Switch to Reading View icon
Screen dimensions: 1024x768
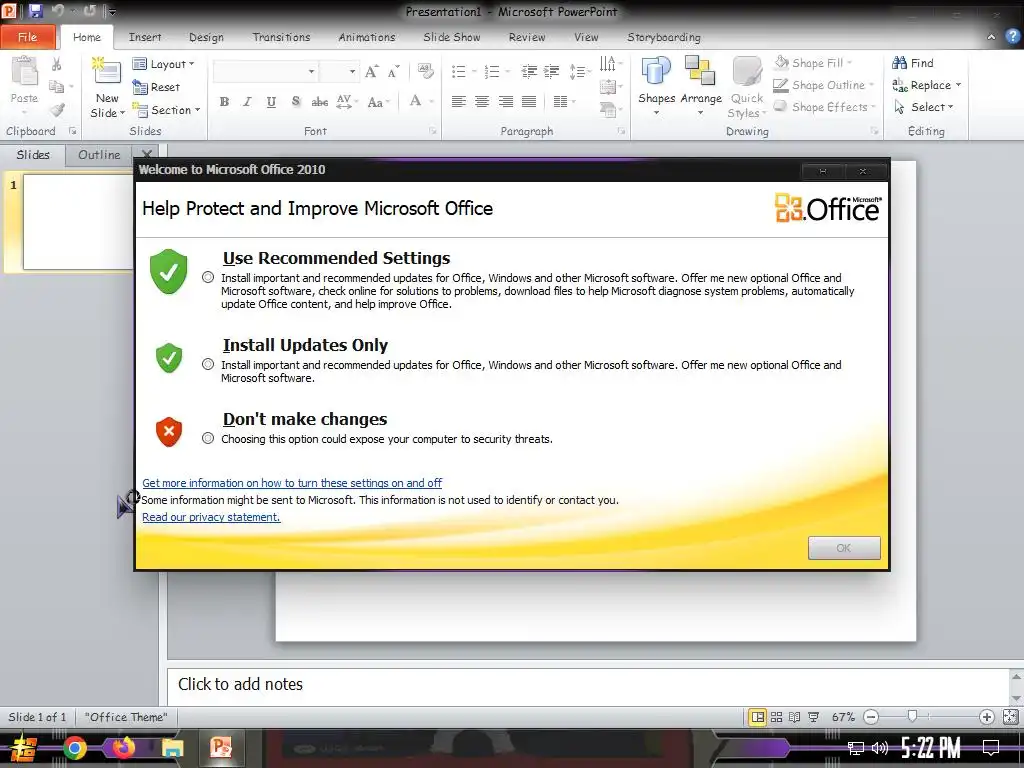[x=795, y=717]
